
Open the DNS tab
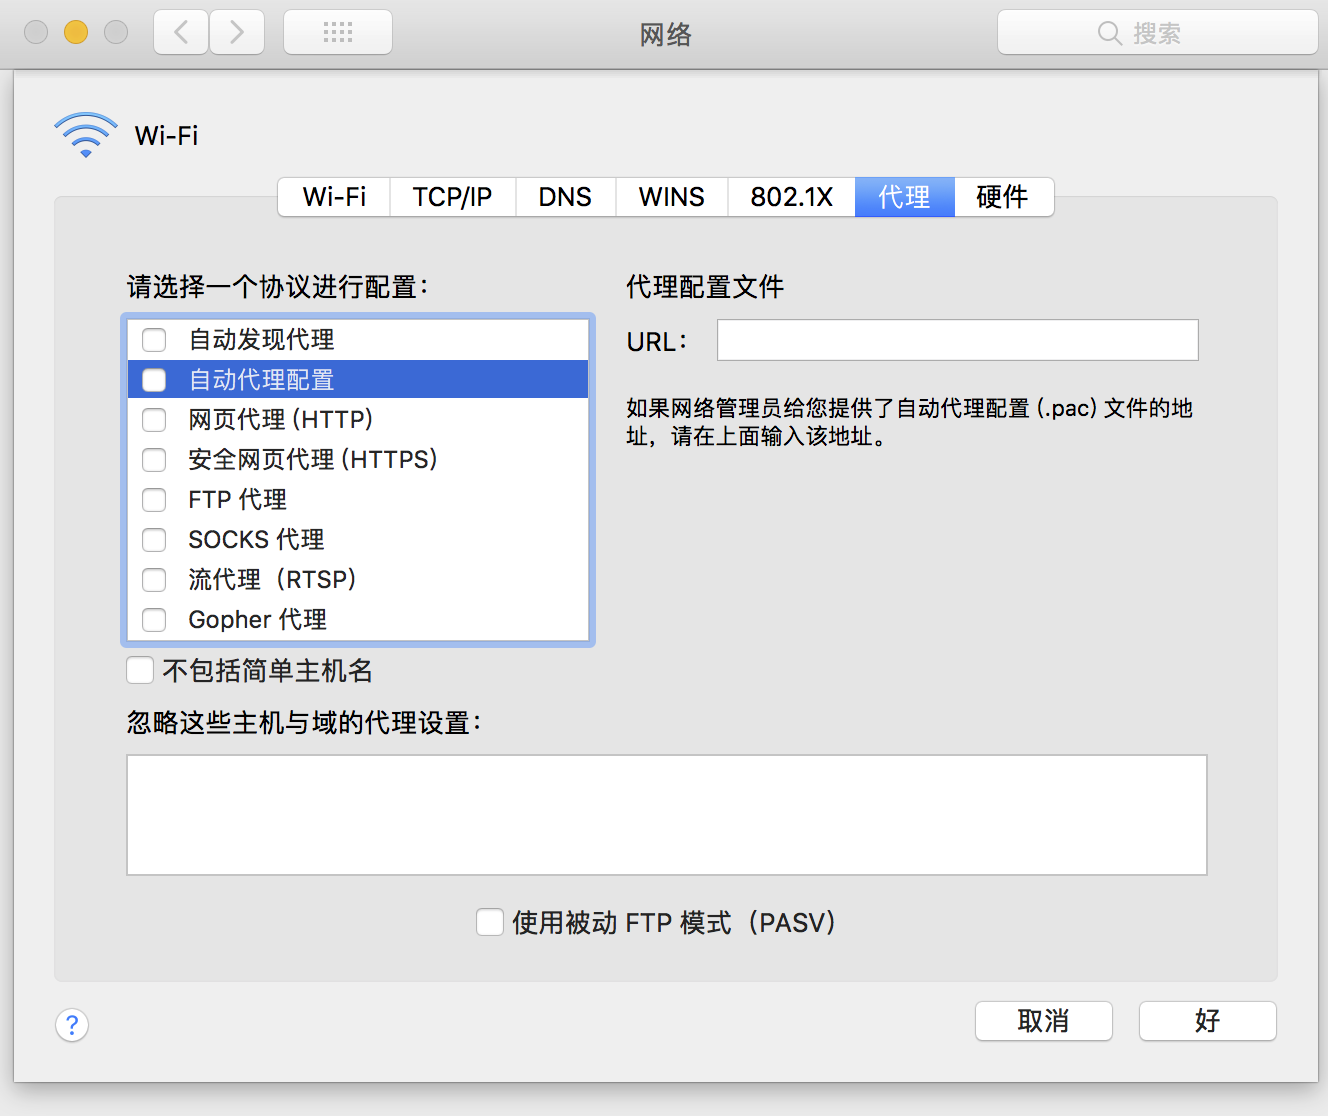[565, 197]
